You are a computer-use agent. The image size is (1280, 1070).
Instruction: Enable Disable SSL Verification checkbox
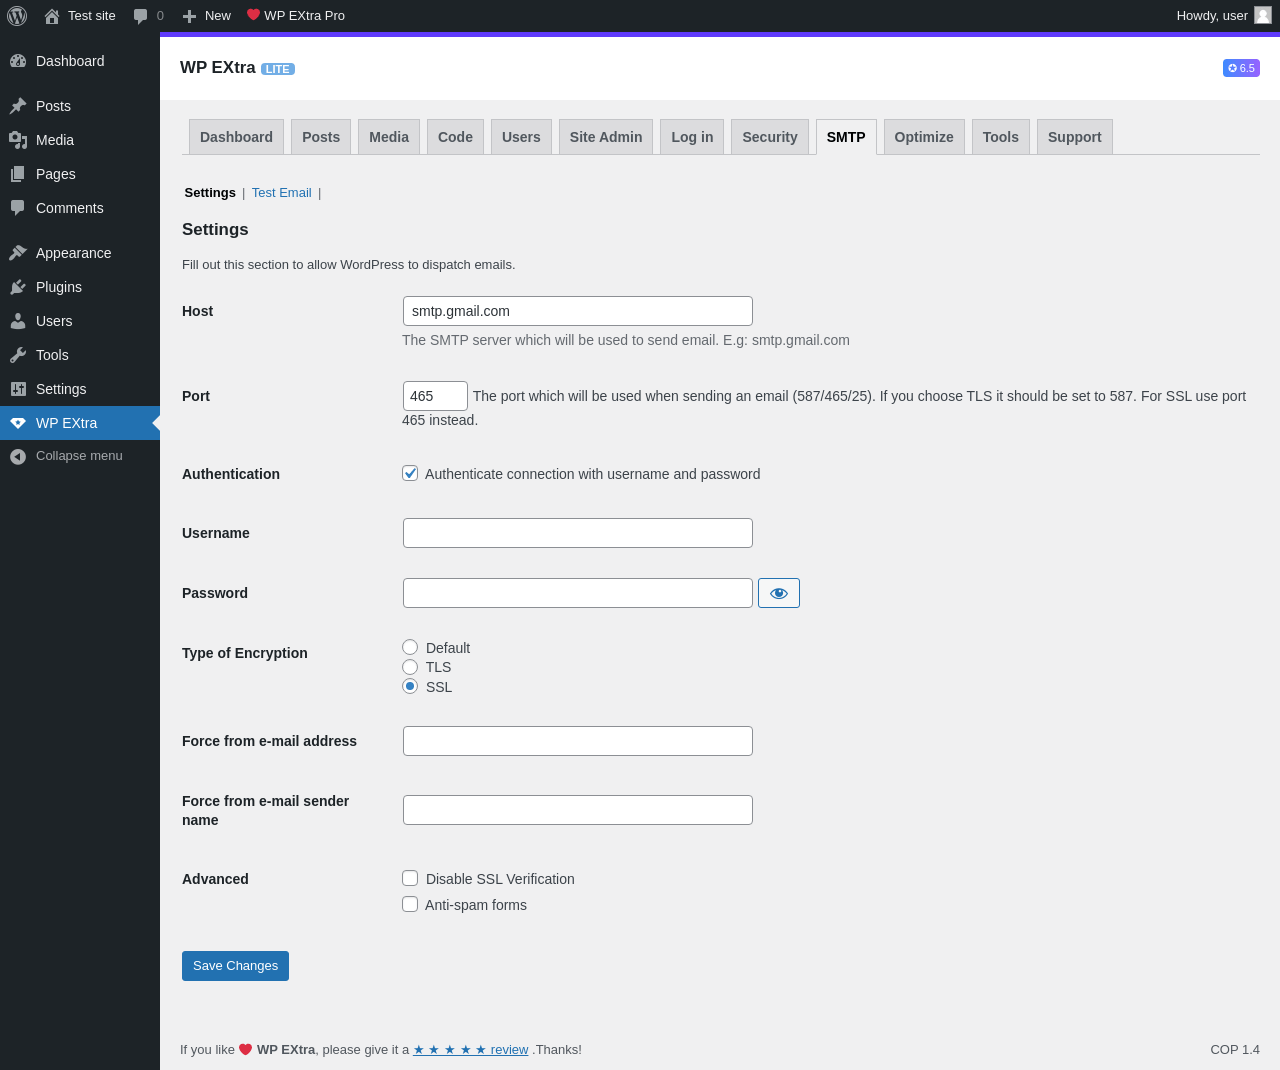tap(410, 878)
